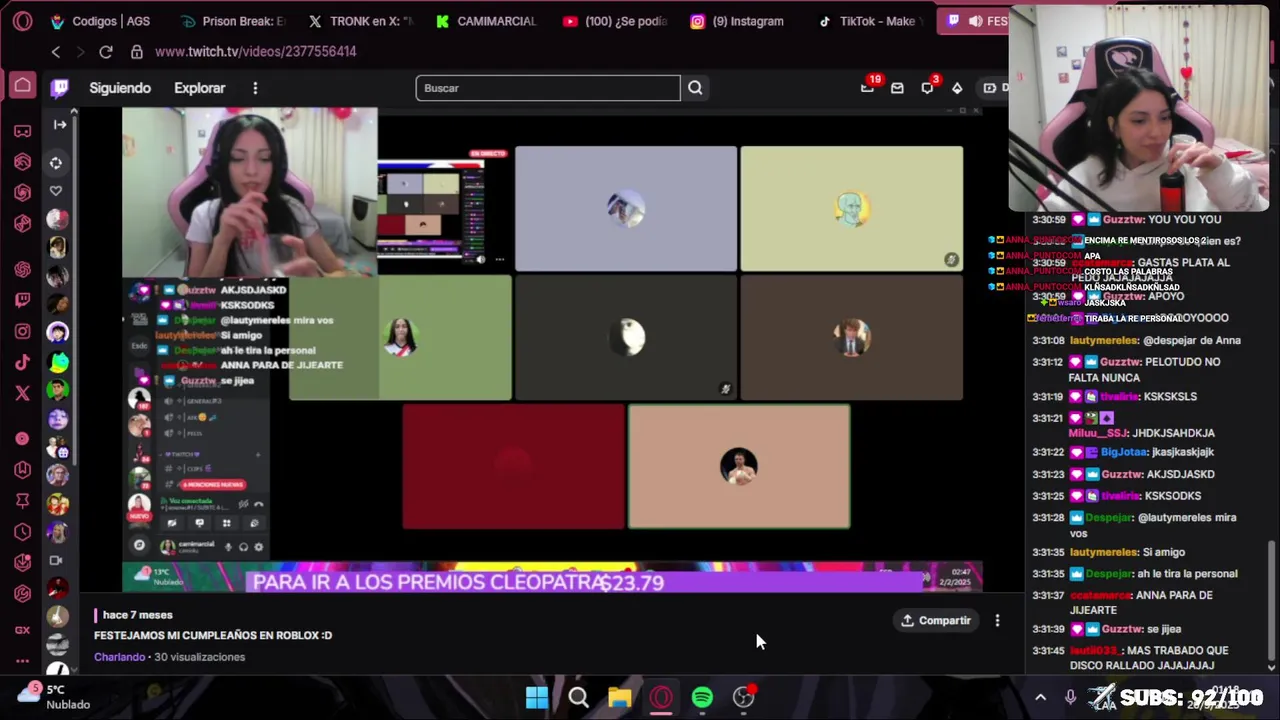Open the Opera menu logo
Screen dimensions: 1280x720
(22, 21)
